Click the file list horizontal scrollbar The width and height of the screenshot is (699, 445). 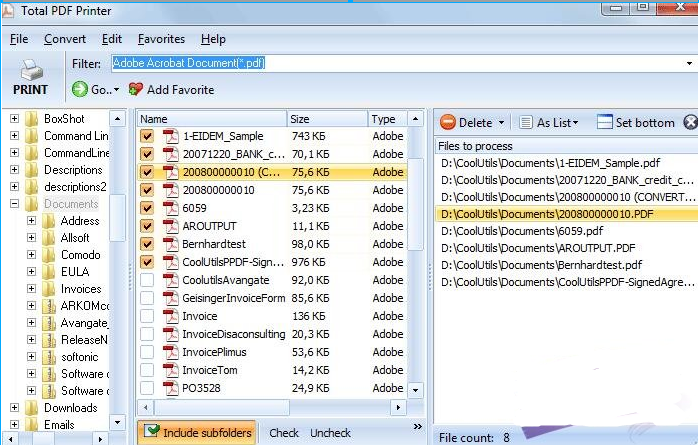(270, 408)
